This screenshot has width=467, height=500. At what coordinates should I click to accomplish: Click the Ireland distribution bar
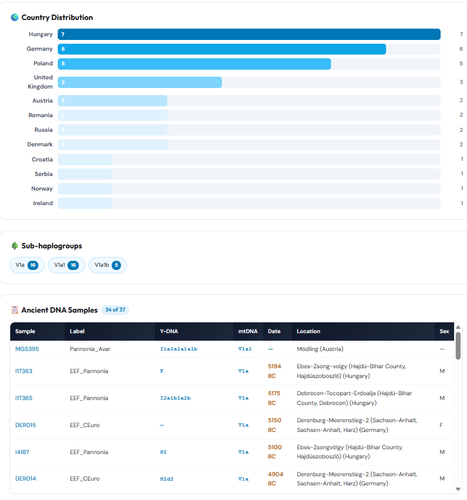[x=85, y=203]
